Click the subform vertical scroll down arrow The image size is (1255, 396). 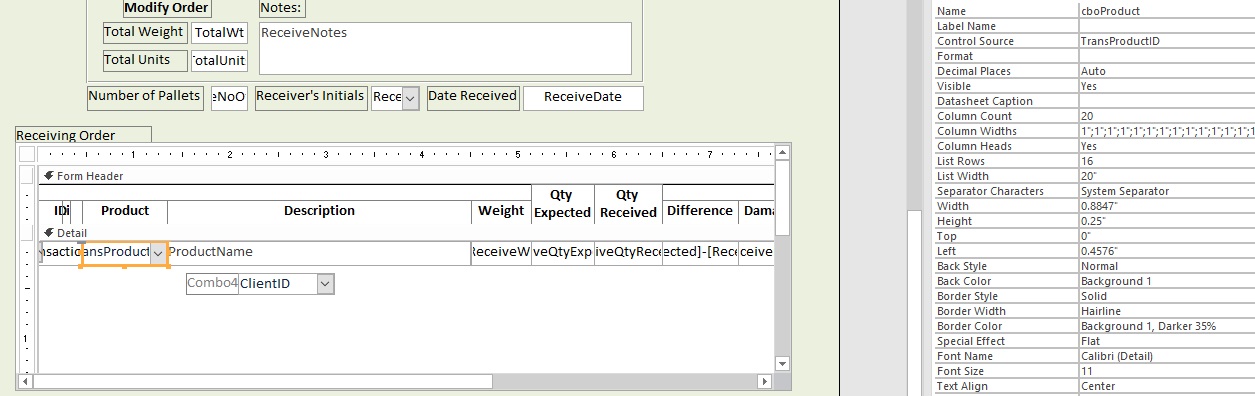tap(782, 365)
